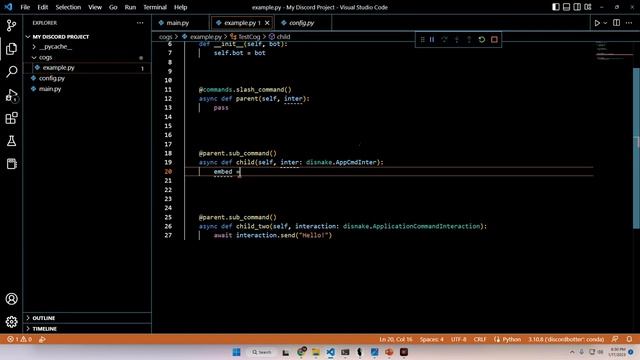Open the Edit menu
This screenshot has height=360, width=640.
point(42,7)
